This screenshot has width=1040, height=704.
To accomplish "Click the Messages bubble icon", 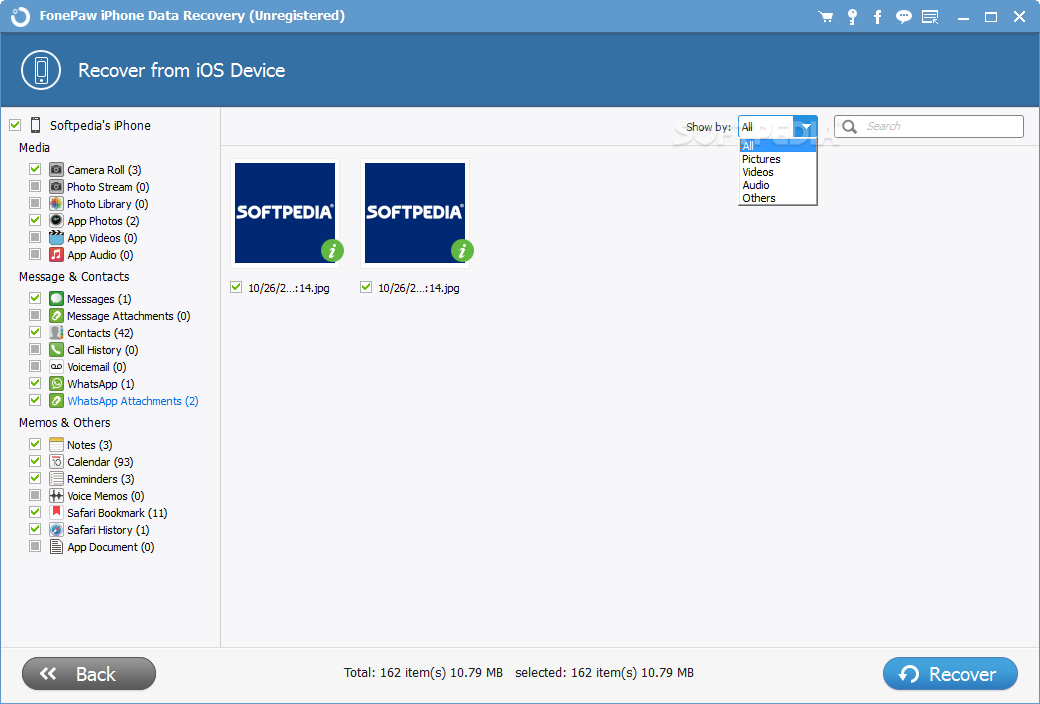I will (56, 299).
